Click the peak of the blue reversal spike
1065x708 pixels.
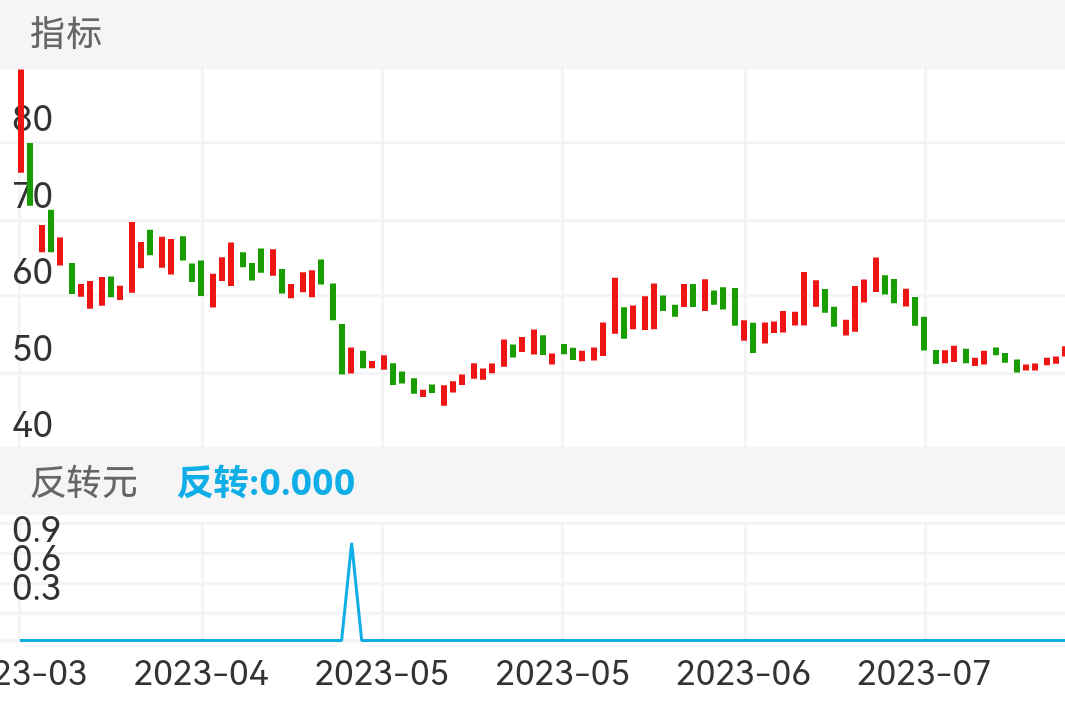[x=351, y=545]
